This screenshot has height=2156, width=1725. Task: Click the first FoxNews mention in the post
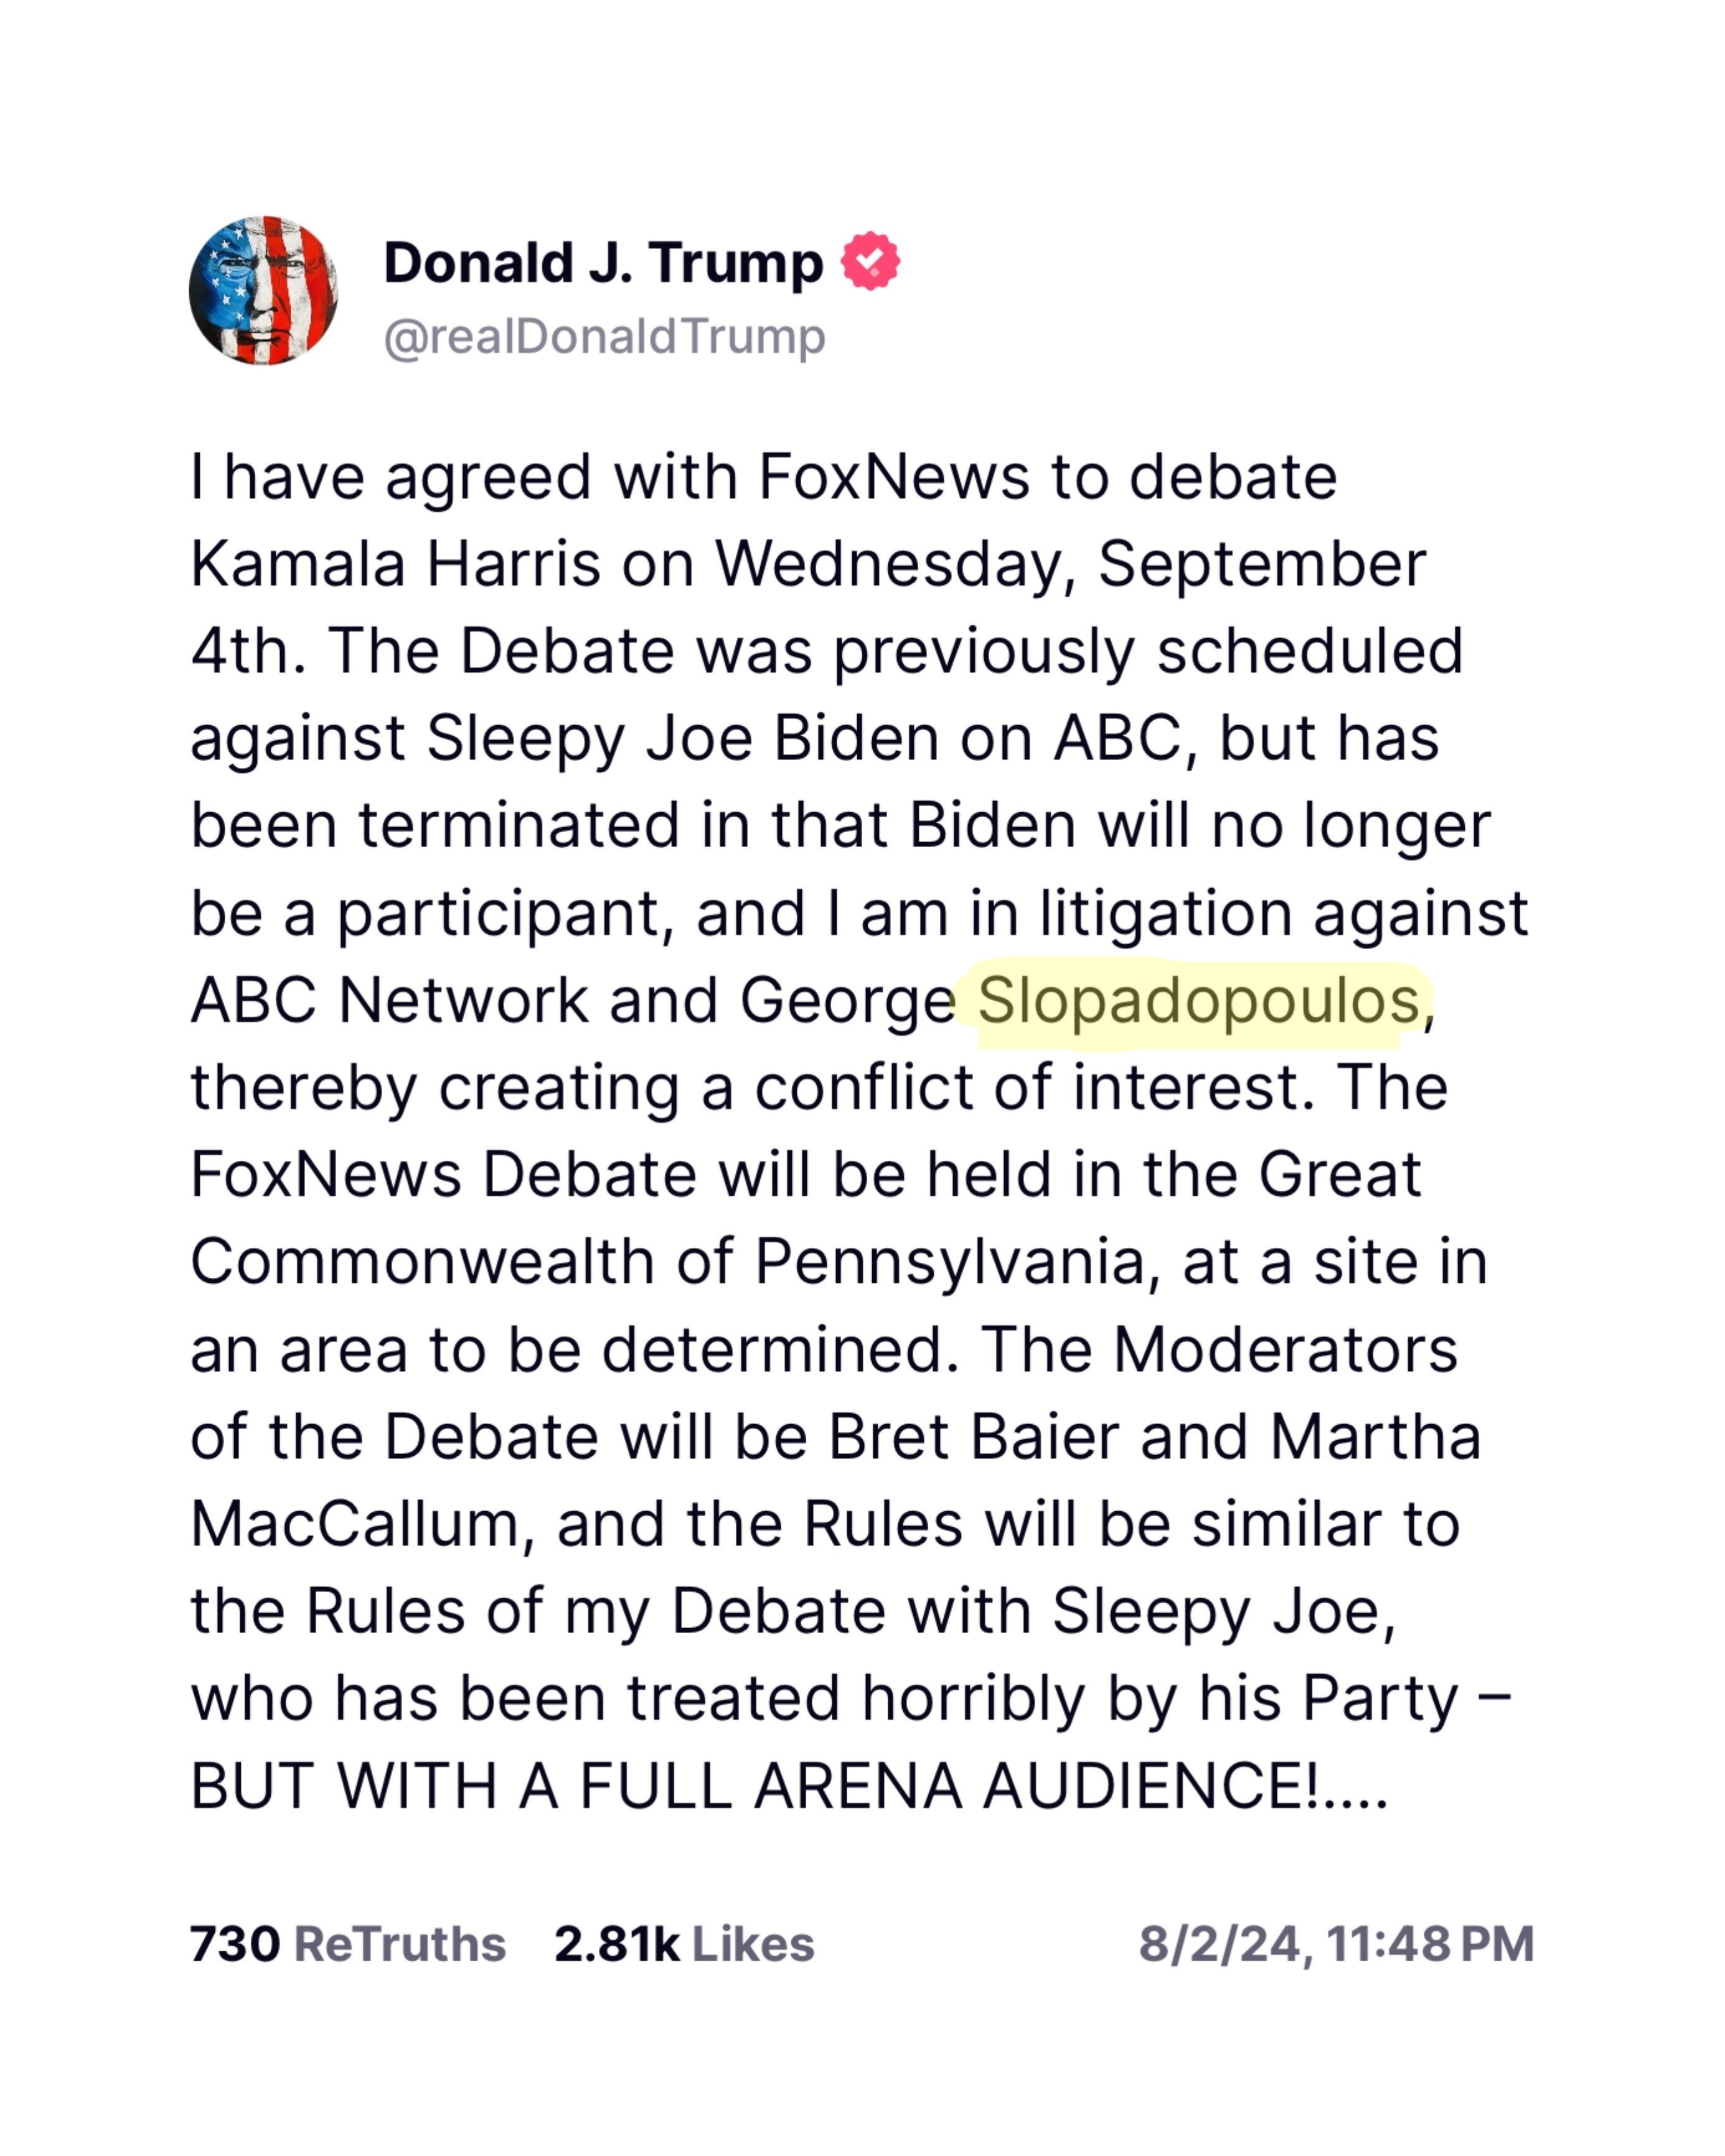tap(894, 477)
